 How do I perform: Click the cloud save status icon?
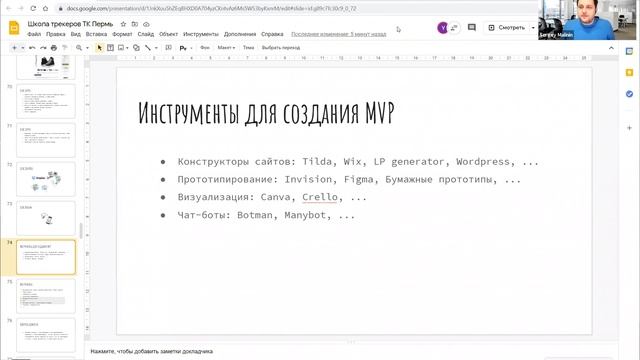(146, 24)
